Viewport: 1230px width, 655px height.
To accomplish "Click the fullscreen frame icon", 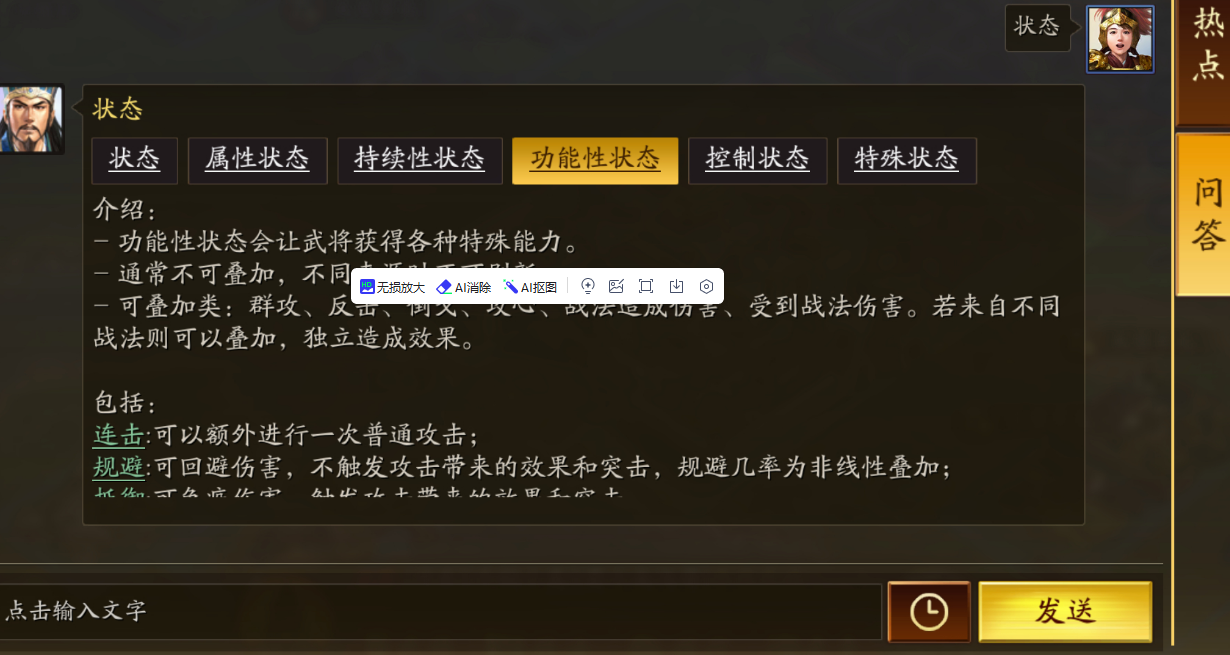I will (x=646, y=286).
